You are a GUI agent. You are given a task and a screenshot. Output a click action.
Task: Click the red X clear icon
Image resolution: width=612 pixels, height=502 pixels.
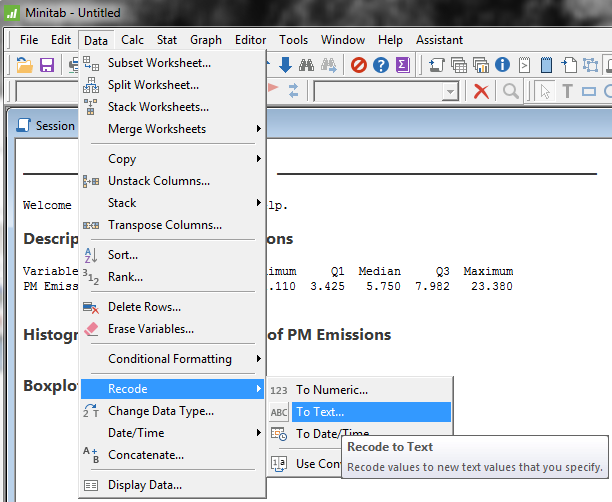point(481,92)
